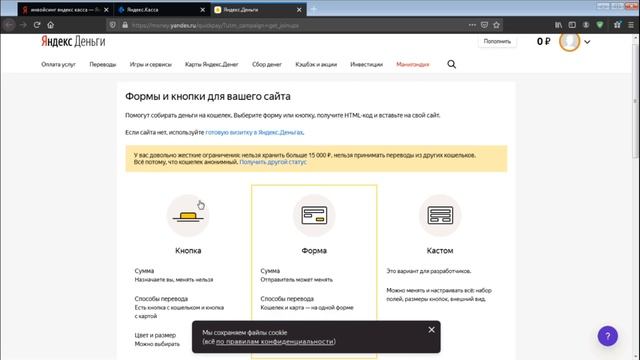Bookmark this page with the star icon

click(x=496, y=25)
